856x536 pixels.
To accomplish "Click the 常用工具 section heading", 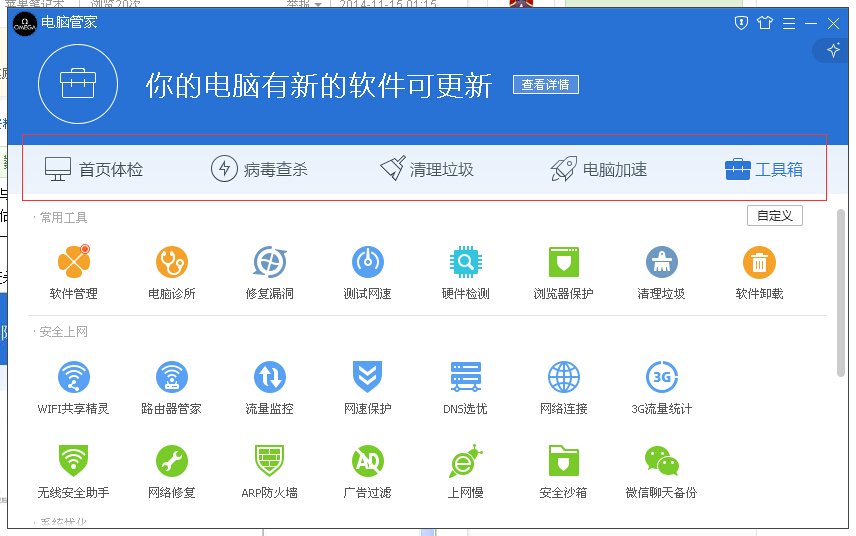I will click(x=63, y=218).
